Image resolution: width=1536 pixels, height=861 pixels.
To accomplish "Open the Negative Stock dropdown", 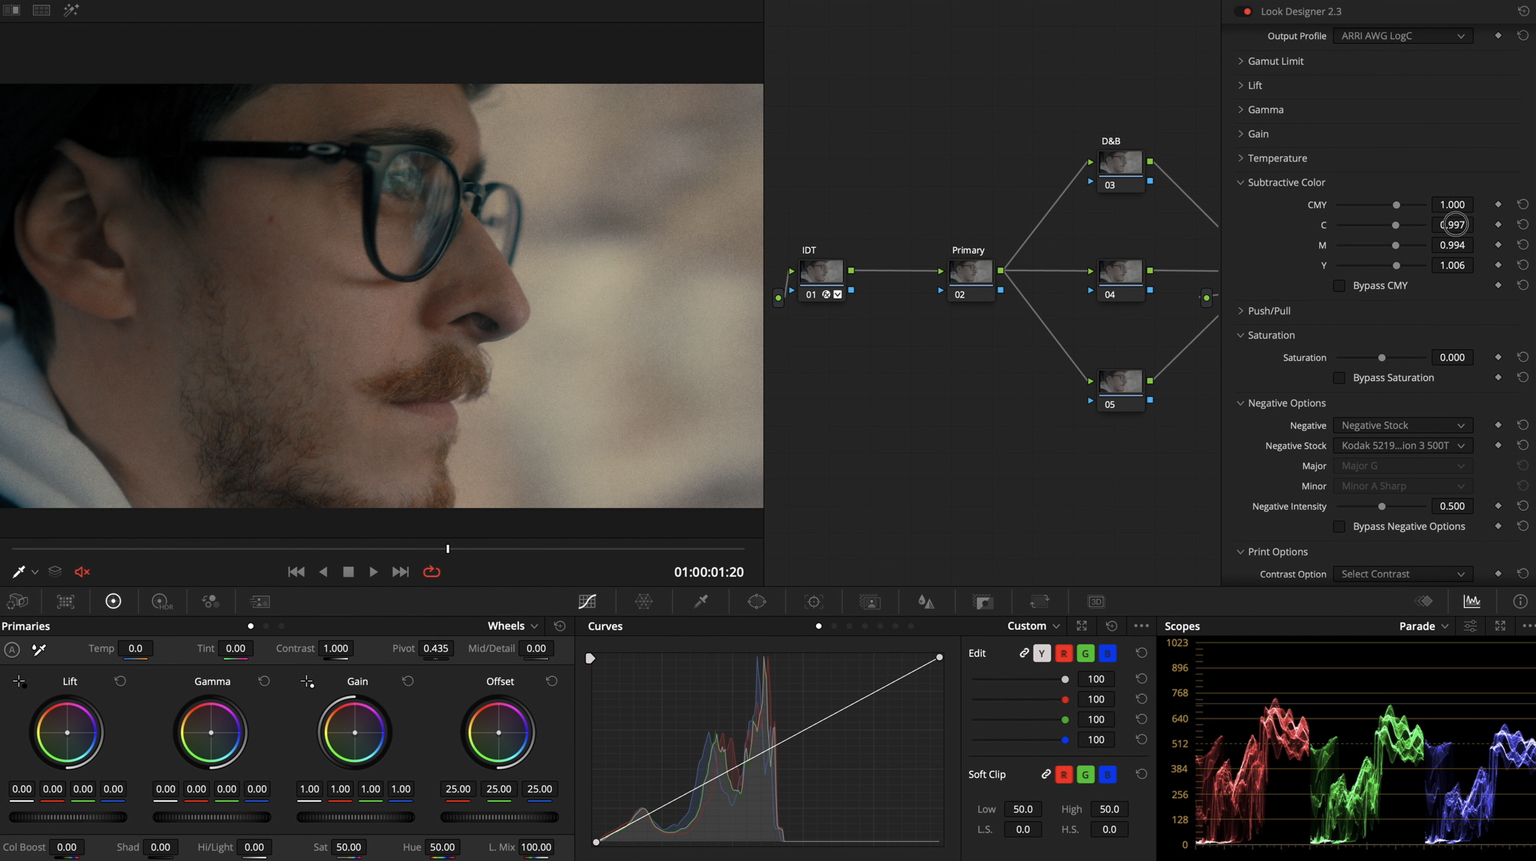I will [1402, 446].
